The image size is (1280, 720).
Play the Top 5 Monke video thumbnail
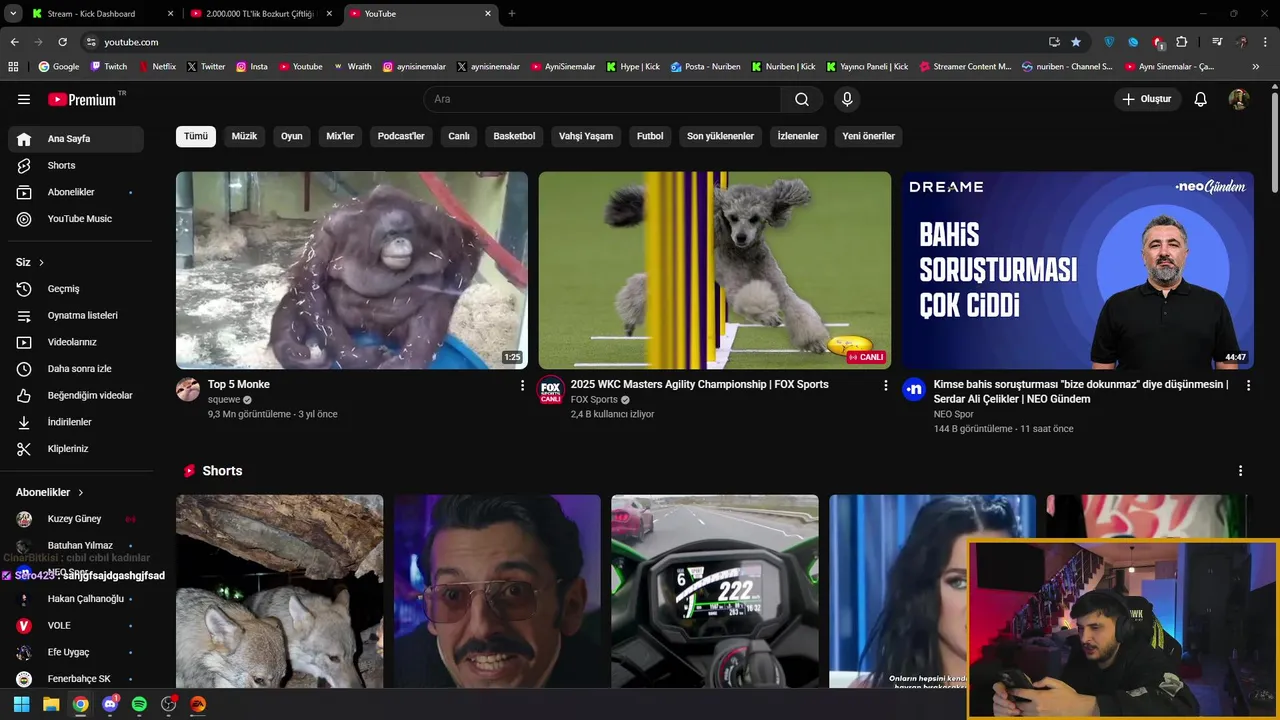352,270
